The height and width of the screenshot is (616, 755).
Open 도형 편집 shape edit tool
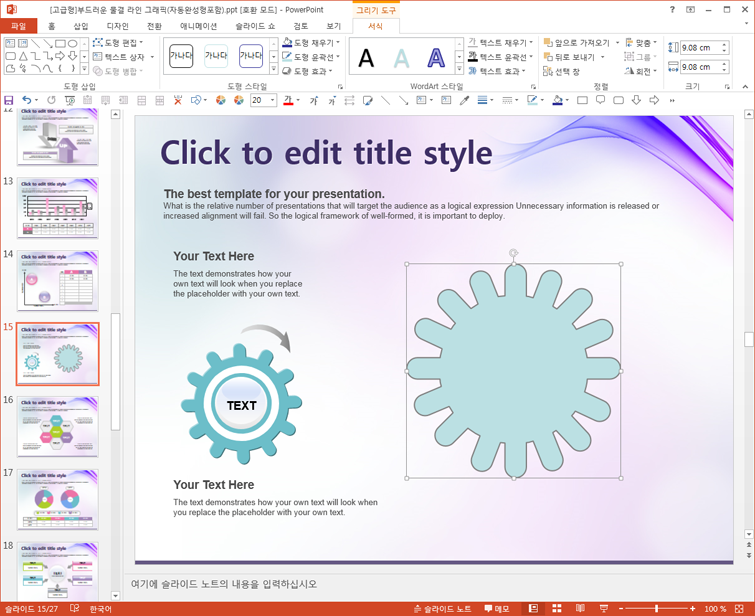coord(118,43)
